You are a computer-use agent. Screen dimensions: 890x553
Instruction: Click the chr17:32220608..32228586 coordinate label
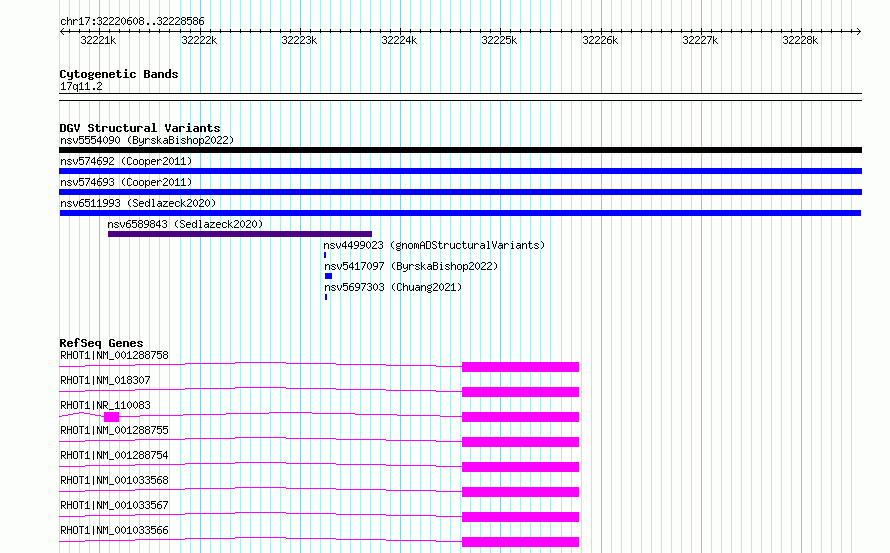(132, 21)
